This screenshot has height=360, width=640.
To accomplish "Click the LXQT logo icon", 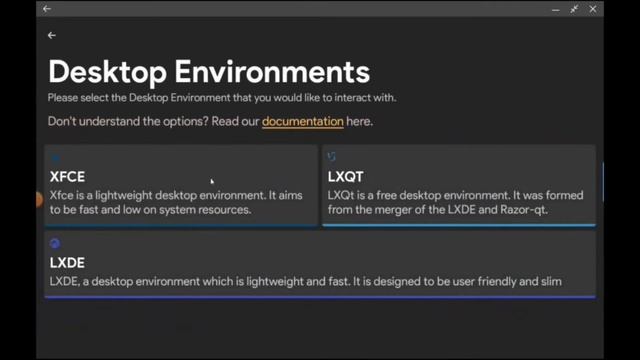I will point(331,156).
